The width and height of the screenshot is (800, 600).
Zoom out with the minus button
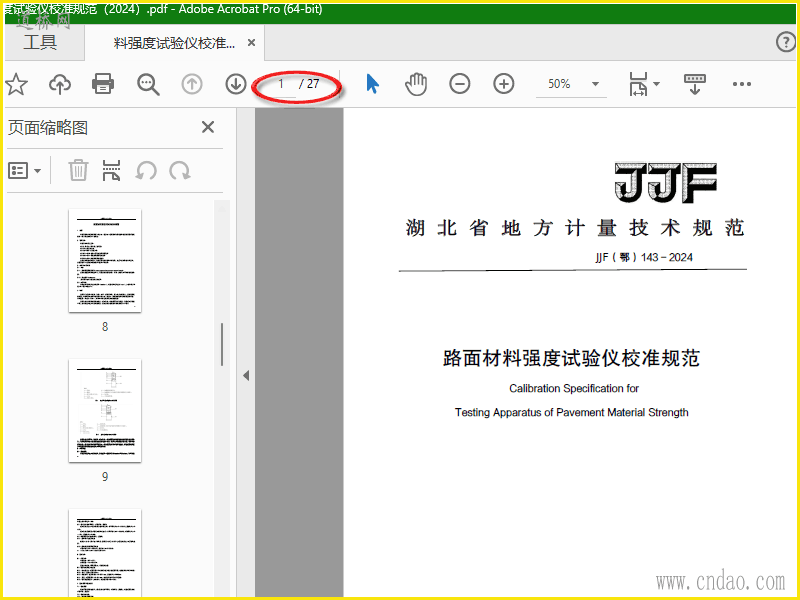pos(460,84)
